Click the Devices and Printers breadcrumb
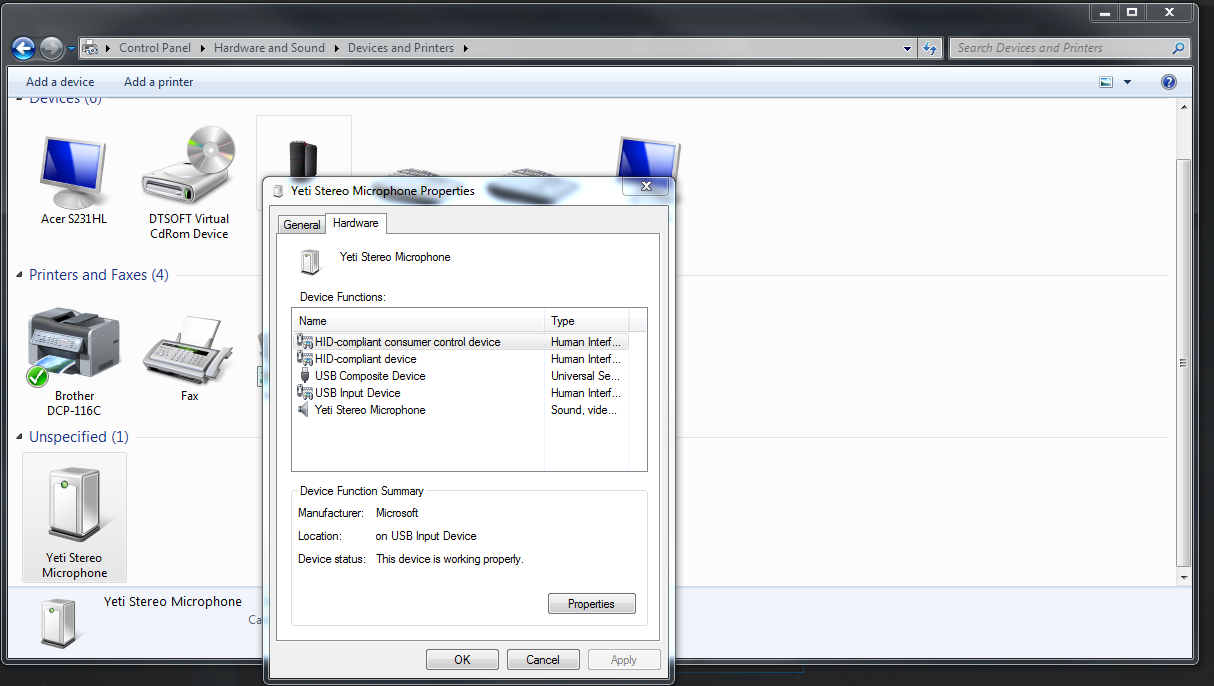 click(401, 48)
